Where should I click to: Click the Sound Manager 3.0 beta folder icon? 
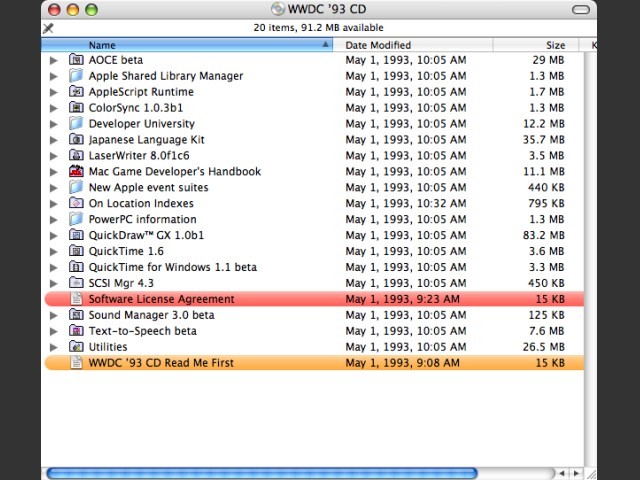click(76, 314)
